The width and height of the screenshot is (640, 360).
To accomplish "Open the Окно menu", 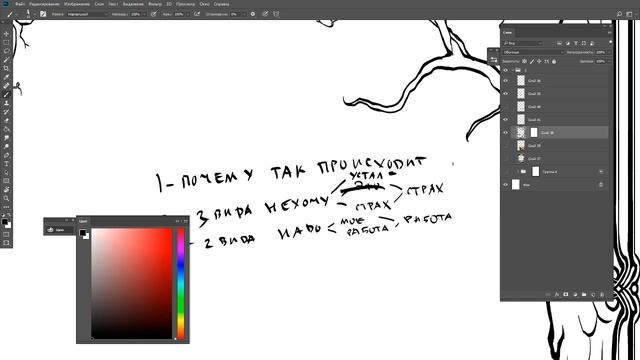I will [x=204, y=4].
